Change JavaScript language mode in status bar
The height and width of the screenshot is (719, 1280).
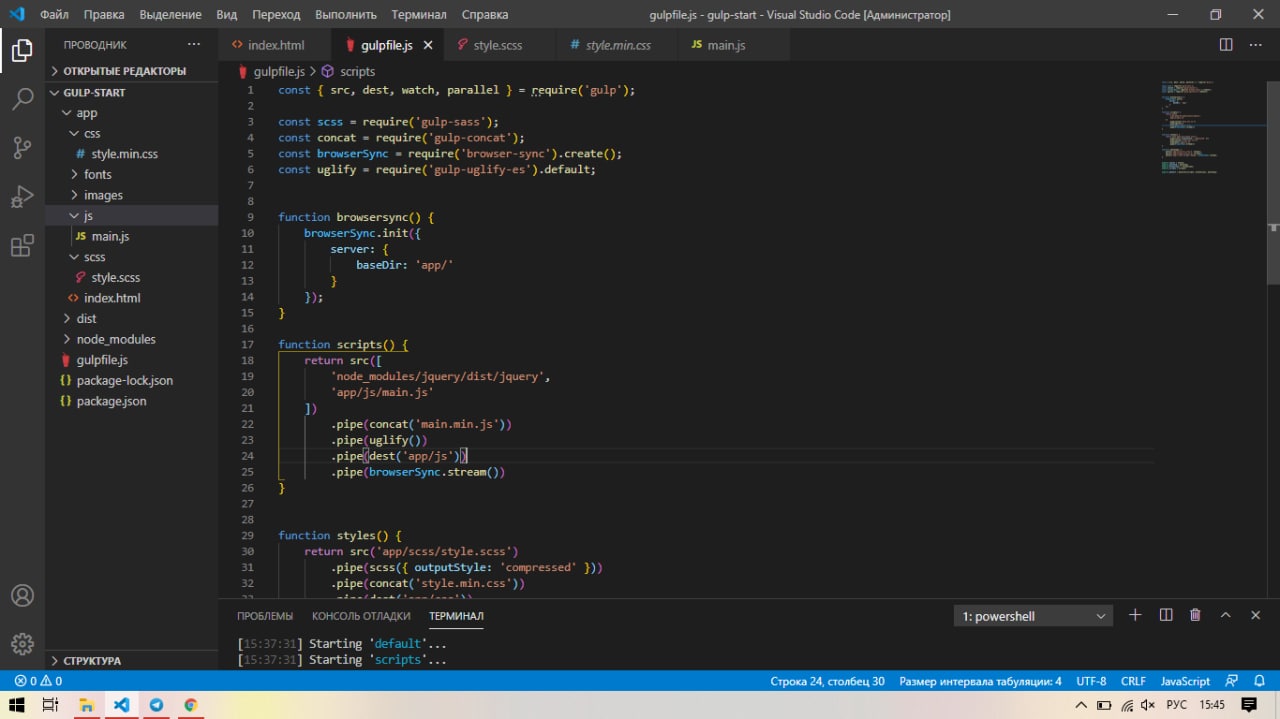click(x=1185, y=681)
